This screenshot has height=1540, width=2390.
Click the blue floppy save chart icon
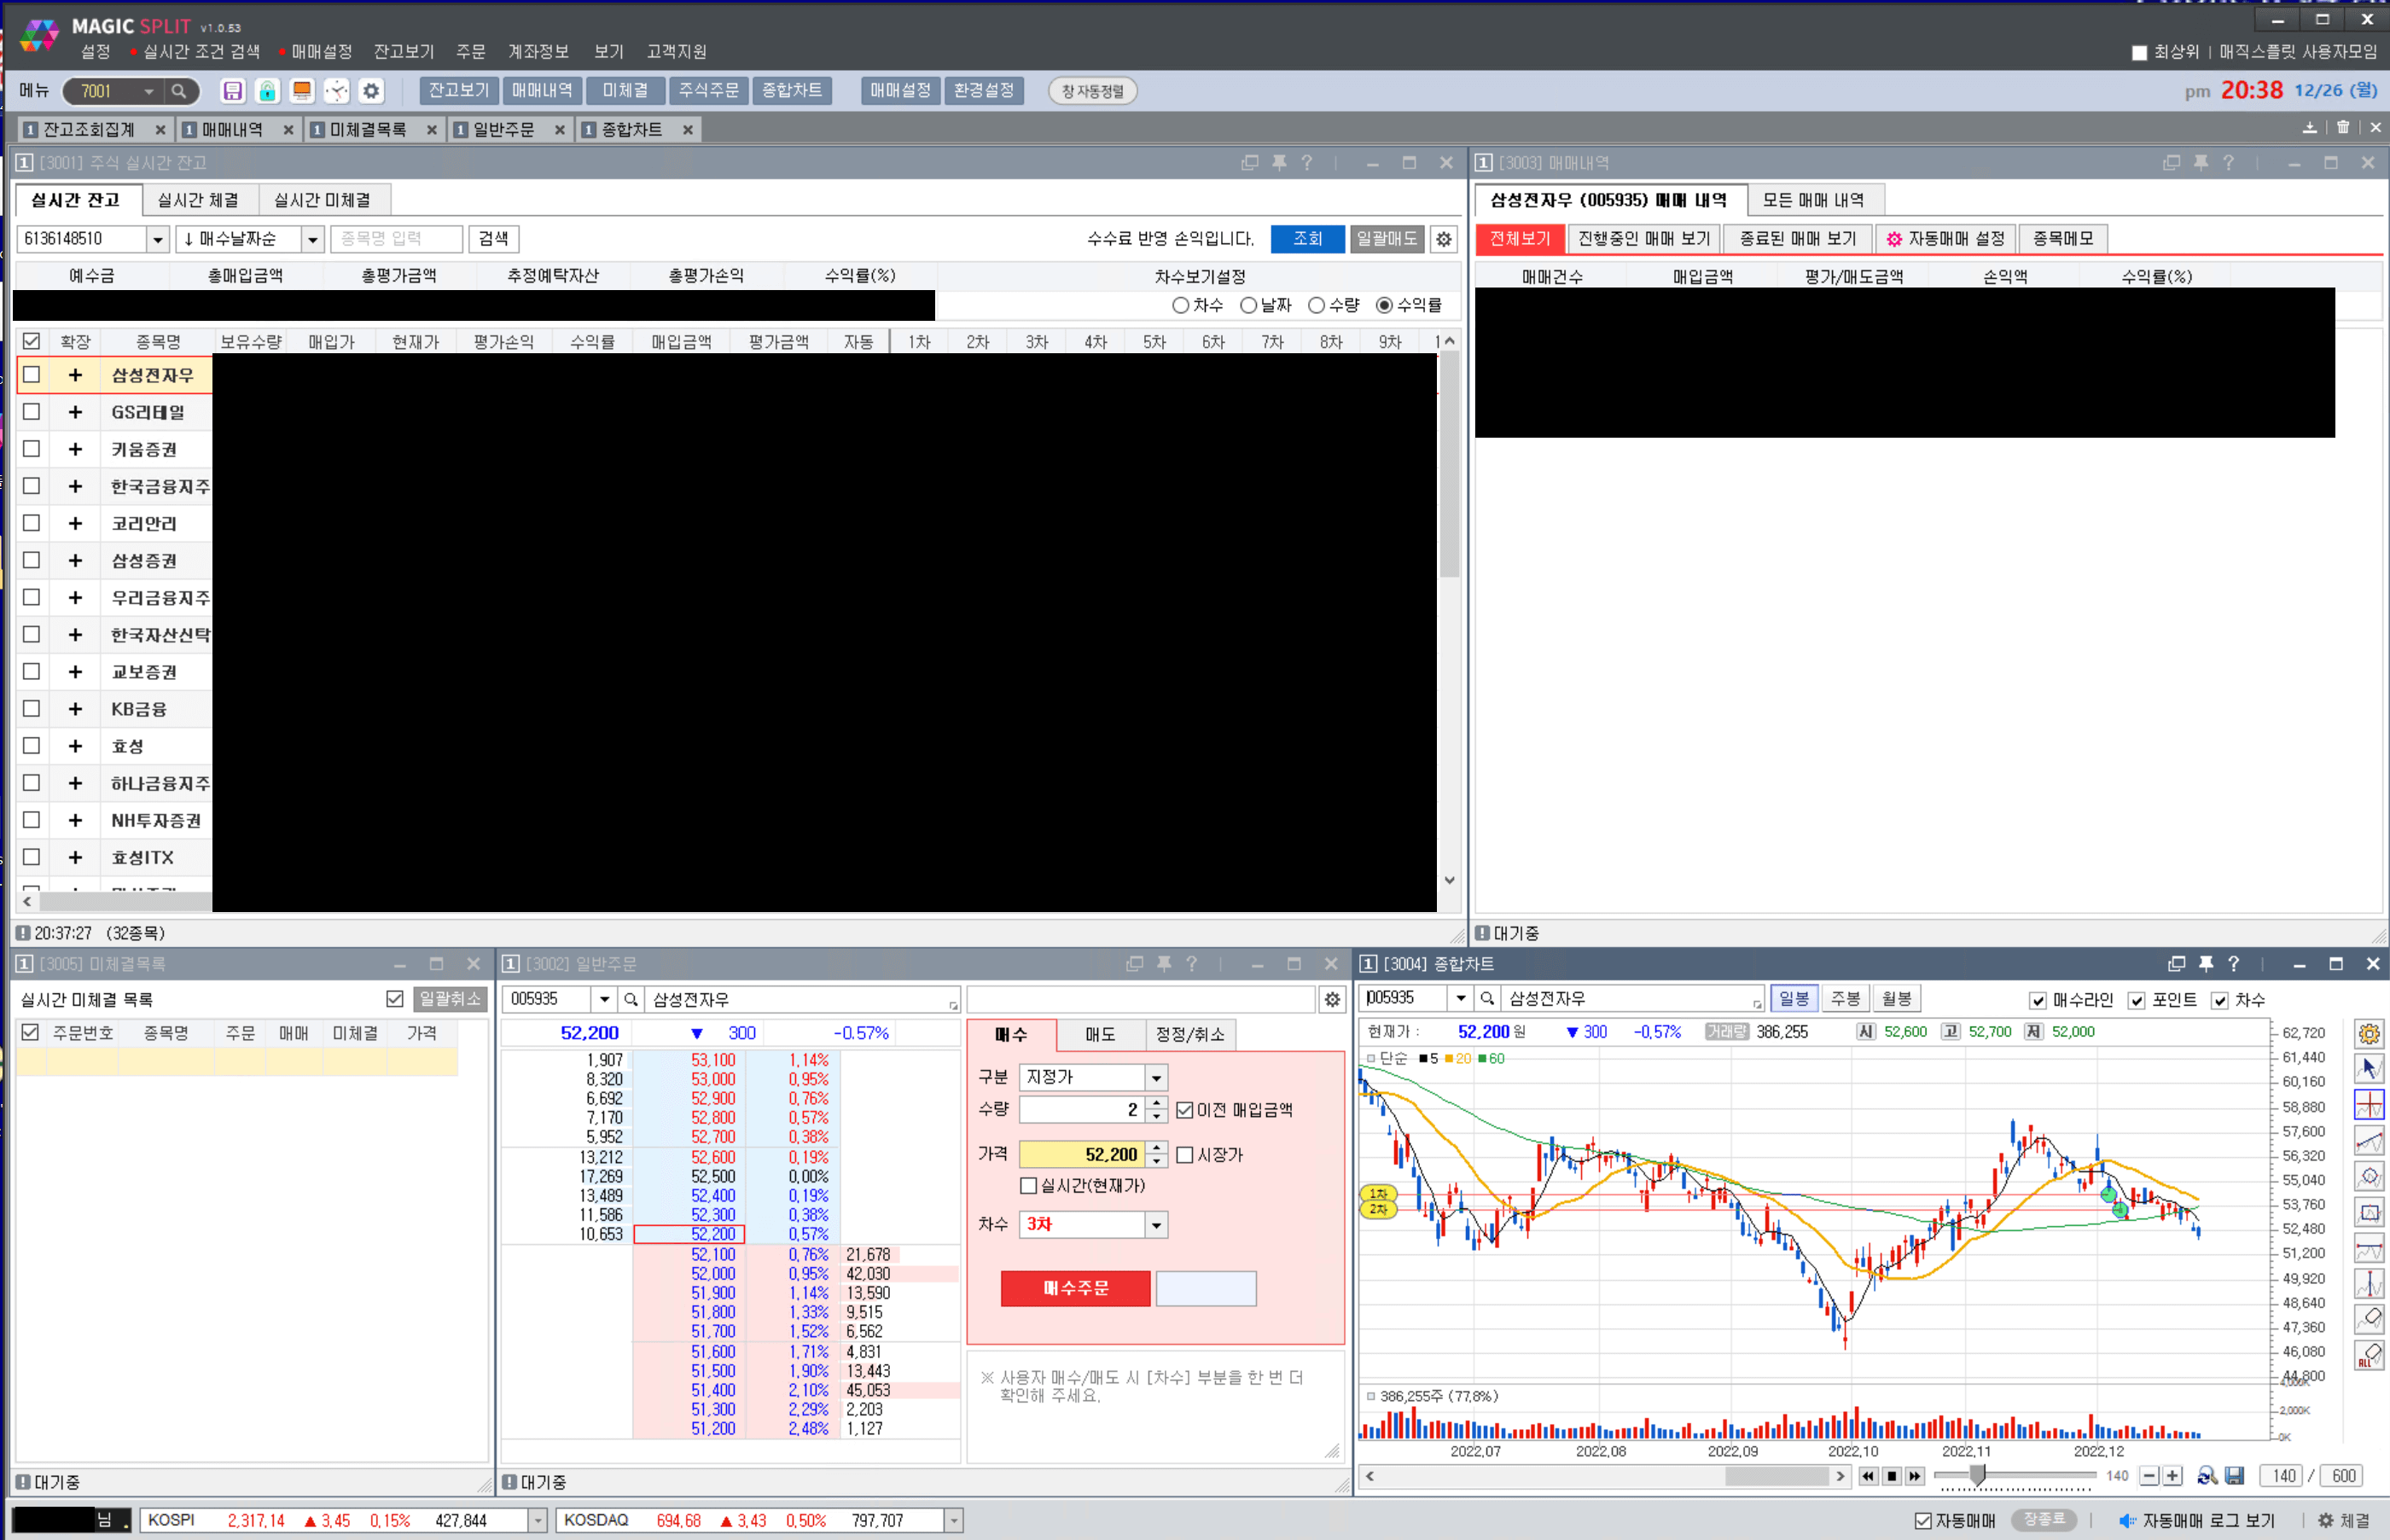(2235, 1476)
